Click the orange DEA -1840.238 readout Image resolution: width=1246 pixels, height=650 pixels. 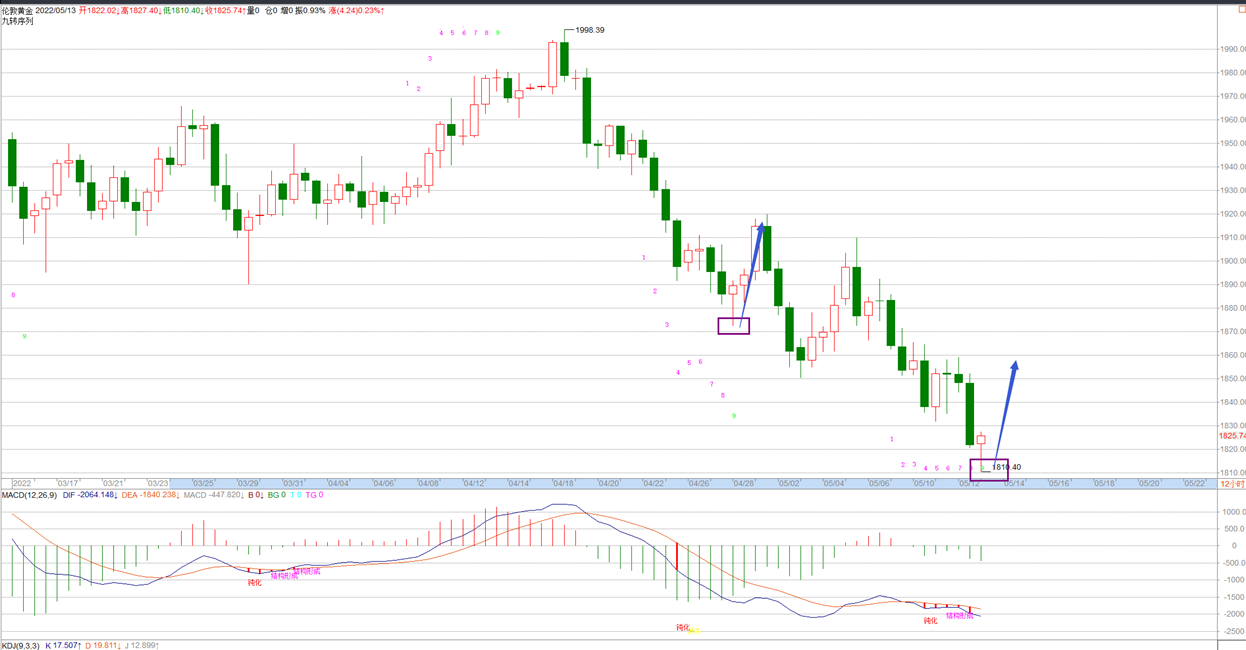(x=150, y=495)
